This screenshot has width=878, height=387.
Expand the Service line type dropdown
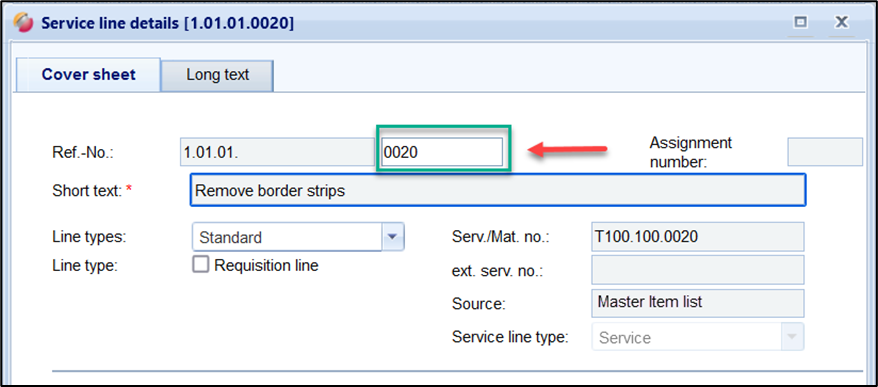(x=792, y=337)
